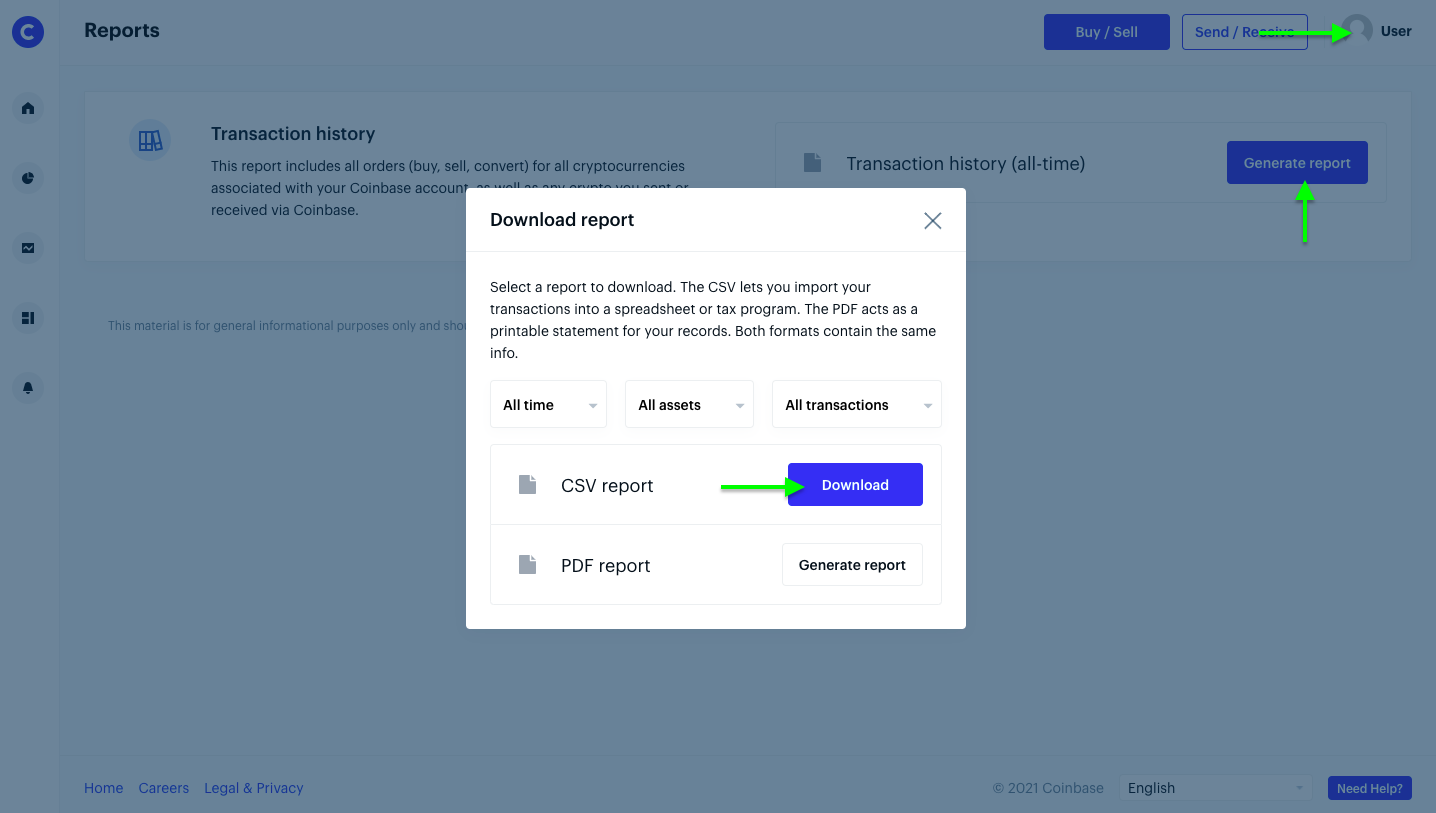Generate the PDF report

pos(852,565)
